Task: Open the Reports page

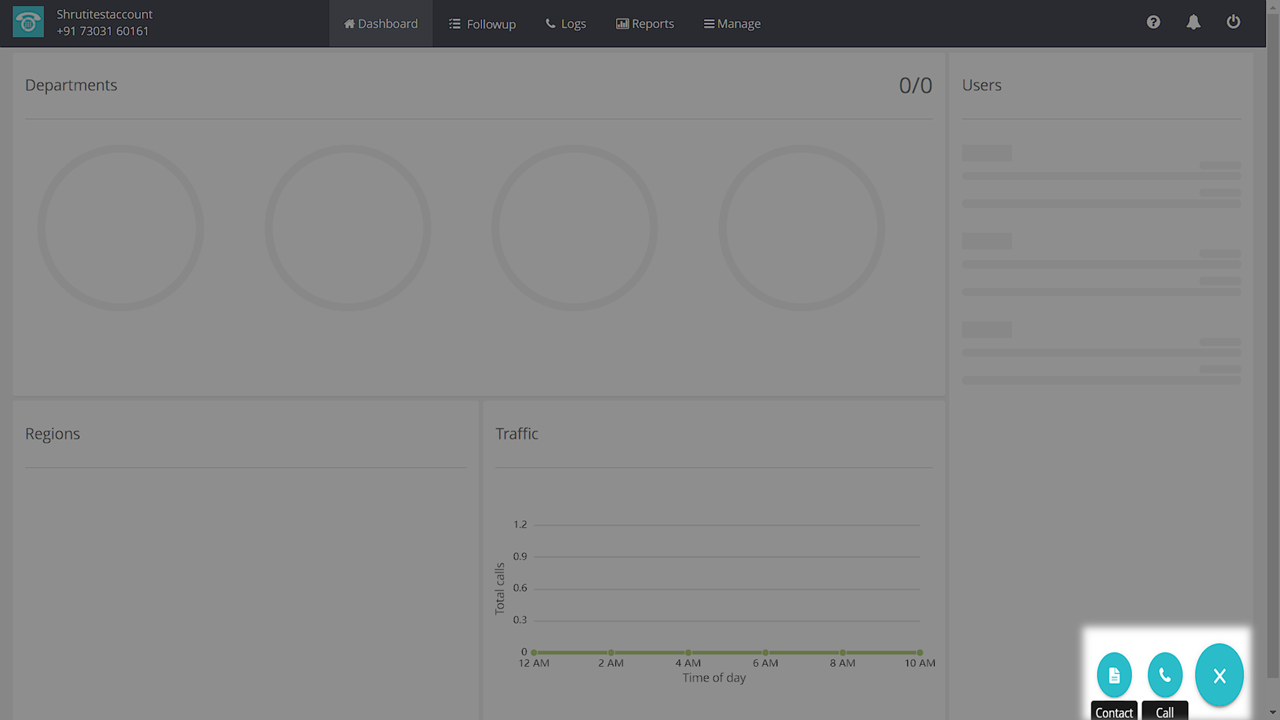Action: 645,23
